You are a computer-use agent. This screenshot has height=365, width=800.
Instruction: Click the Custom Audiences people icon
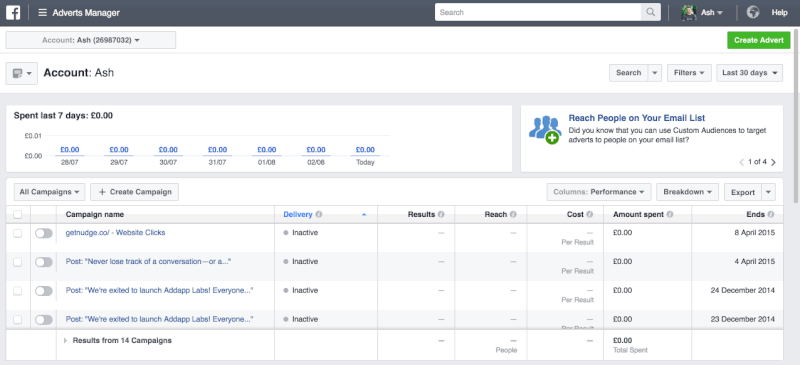(x=545, y=130)
